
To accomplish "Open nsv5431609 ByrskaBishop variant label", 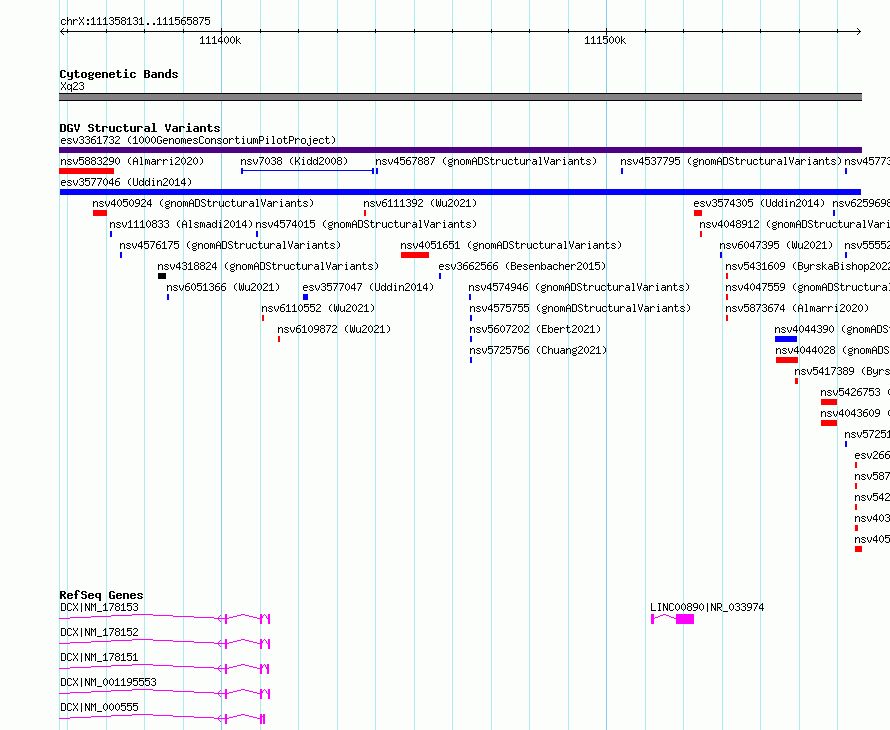I will click(807, 266).
